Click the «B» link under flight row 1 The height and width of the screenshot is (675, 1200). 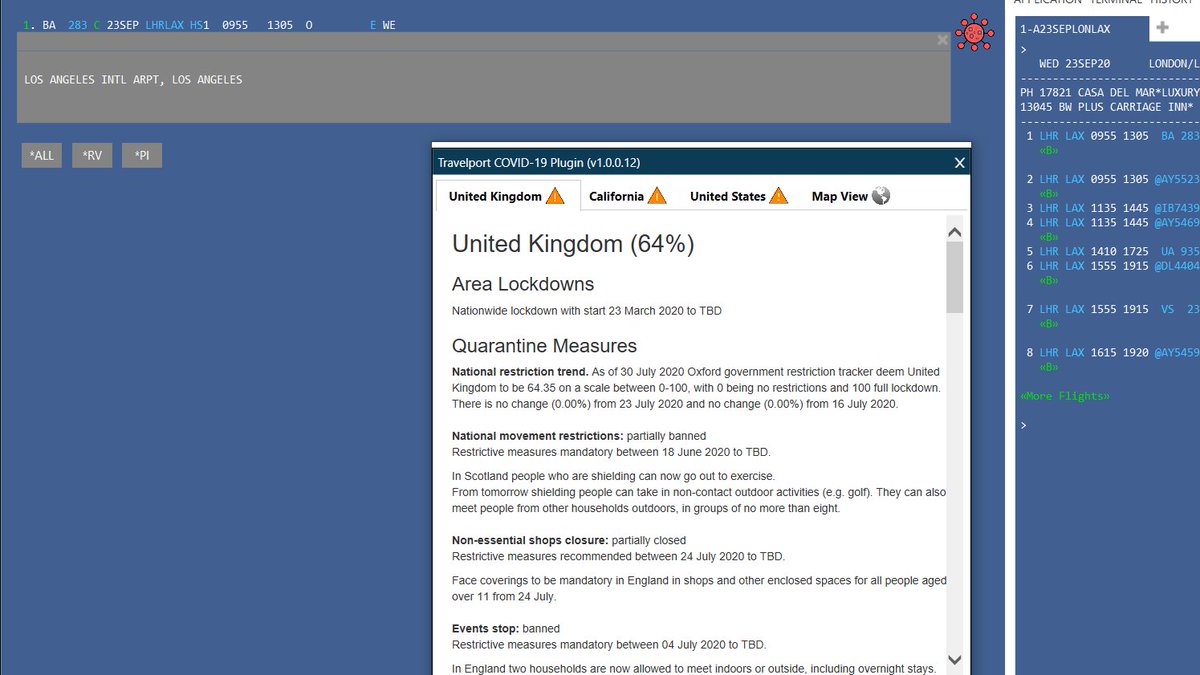click(x=1048, y=150)
